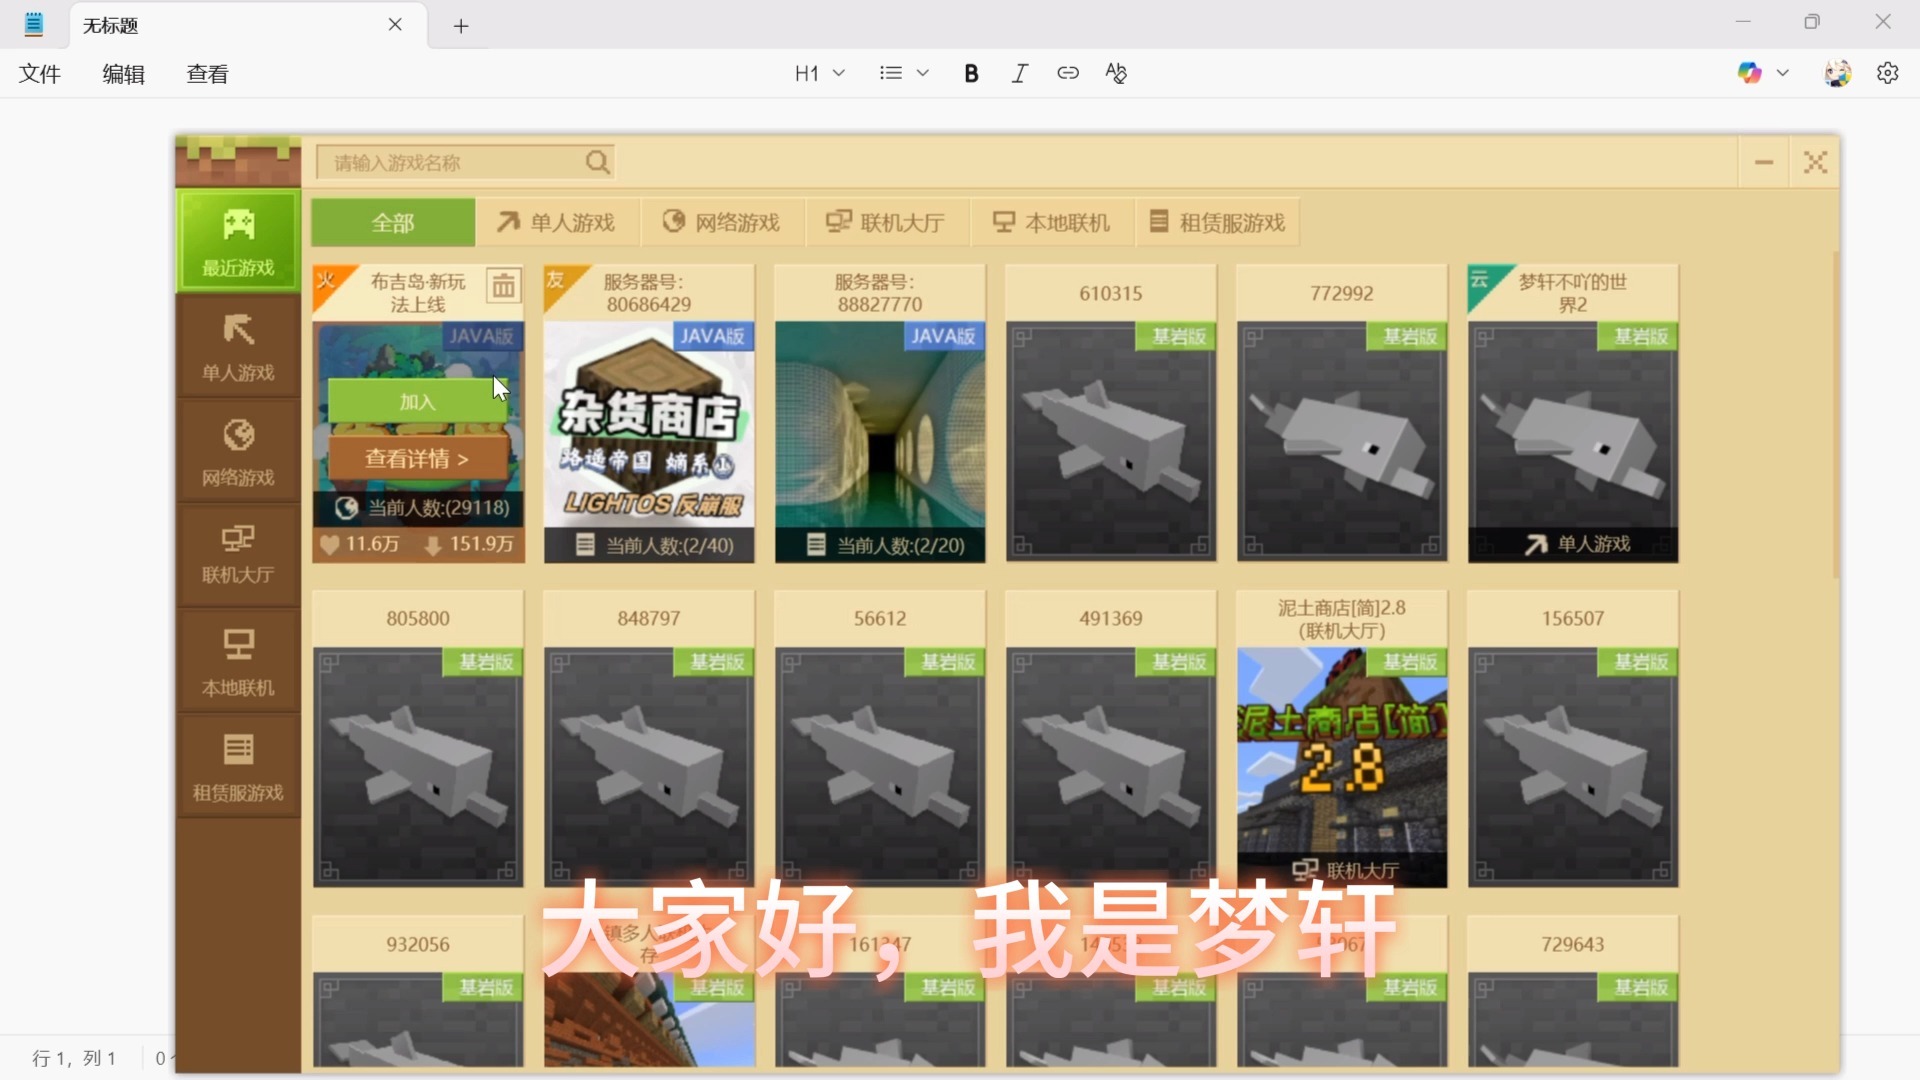Open the 772992 game thumbnail
The image size is (1920, 1080).
[1342, 441]
